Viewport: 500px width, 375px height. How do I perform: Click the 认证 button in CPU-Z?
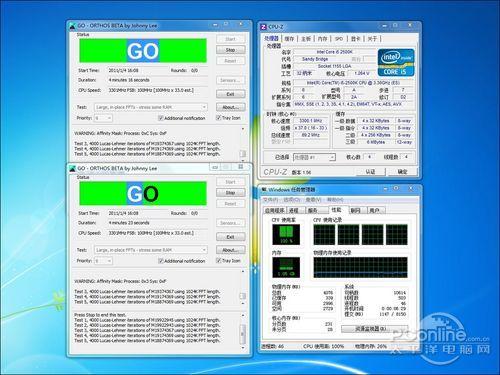tap(370, 172)
